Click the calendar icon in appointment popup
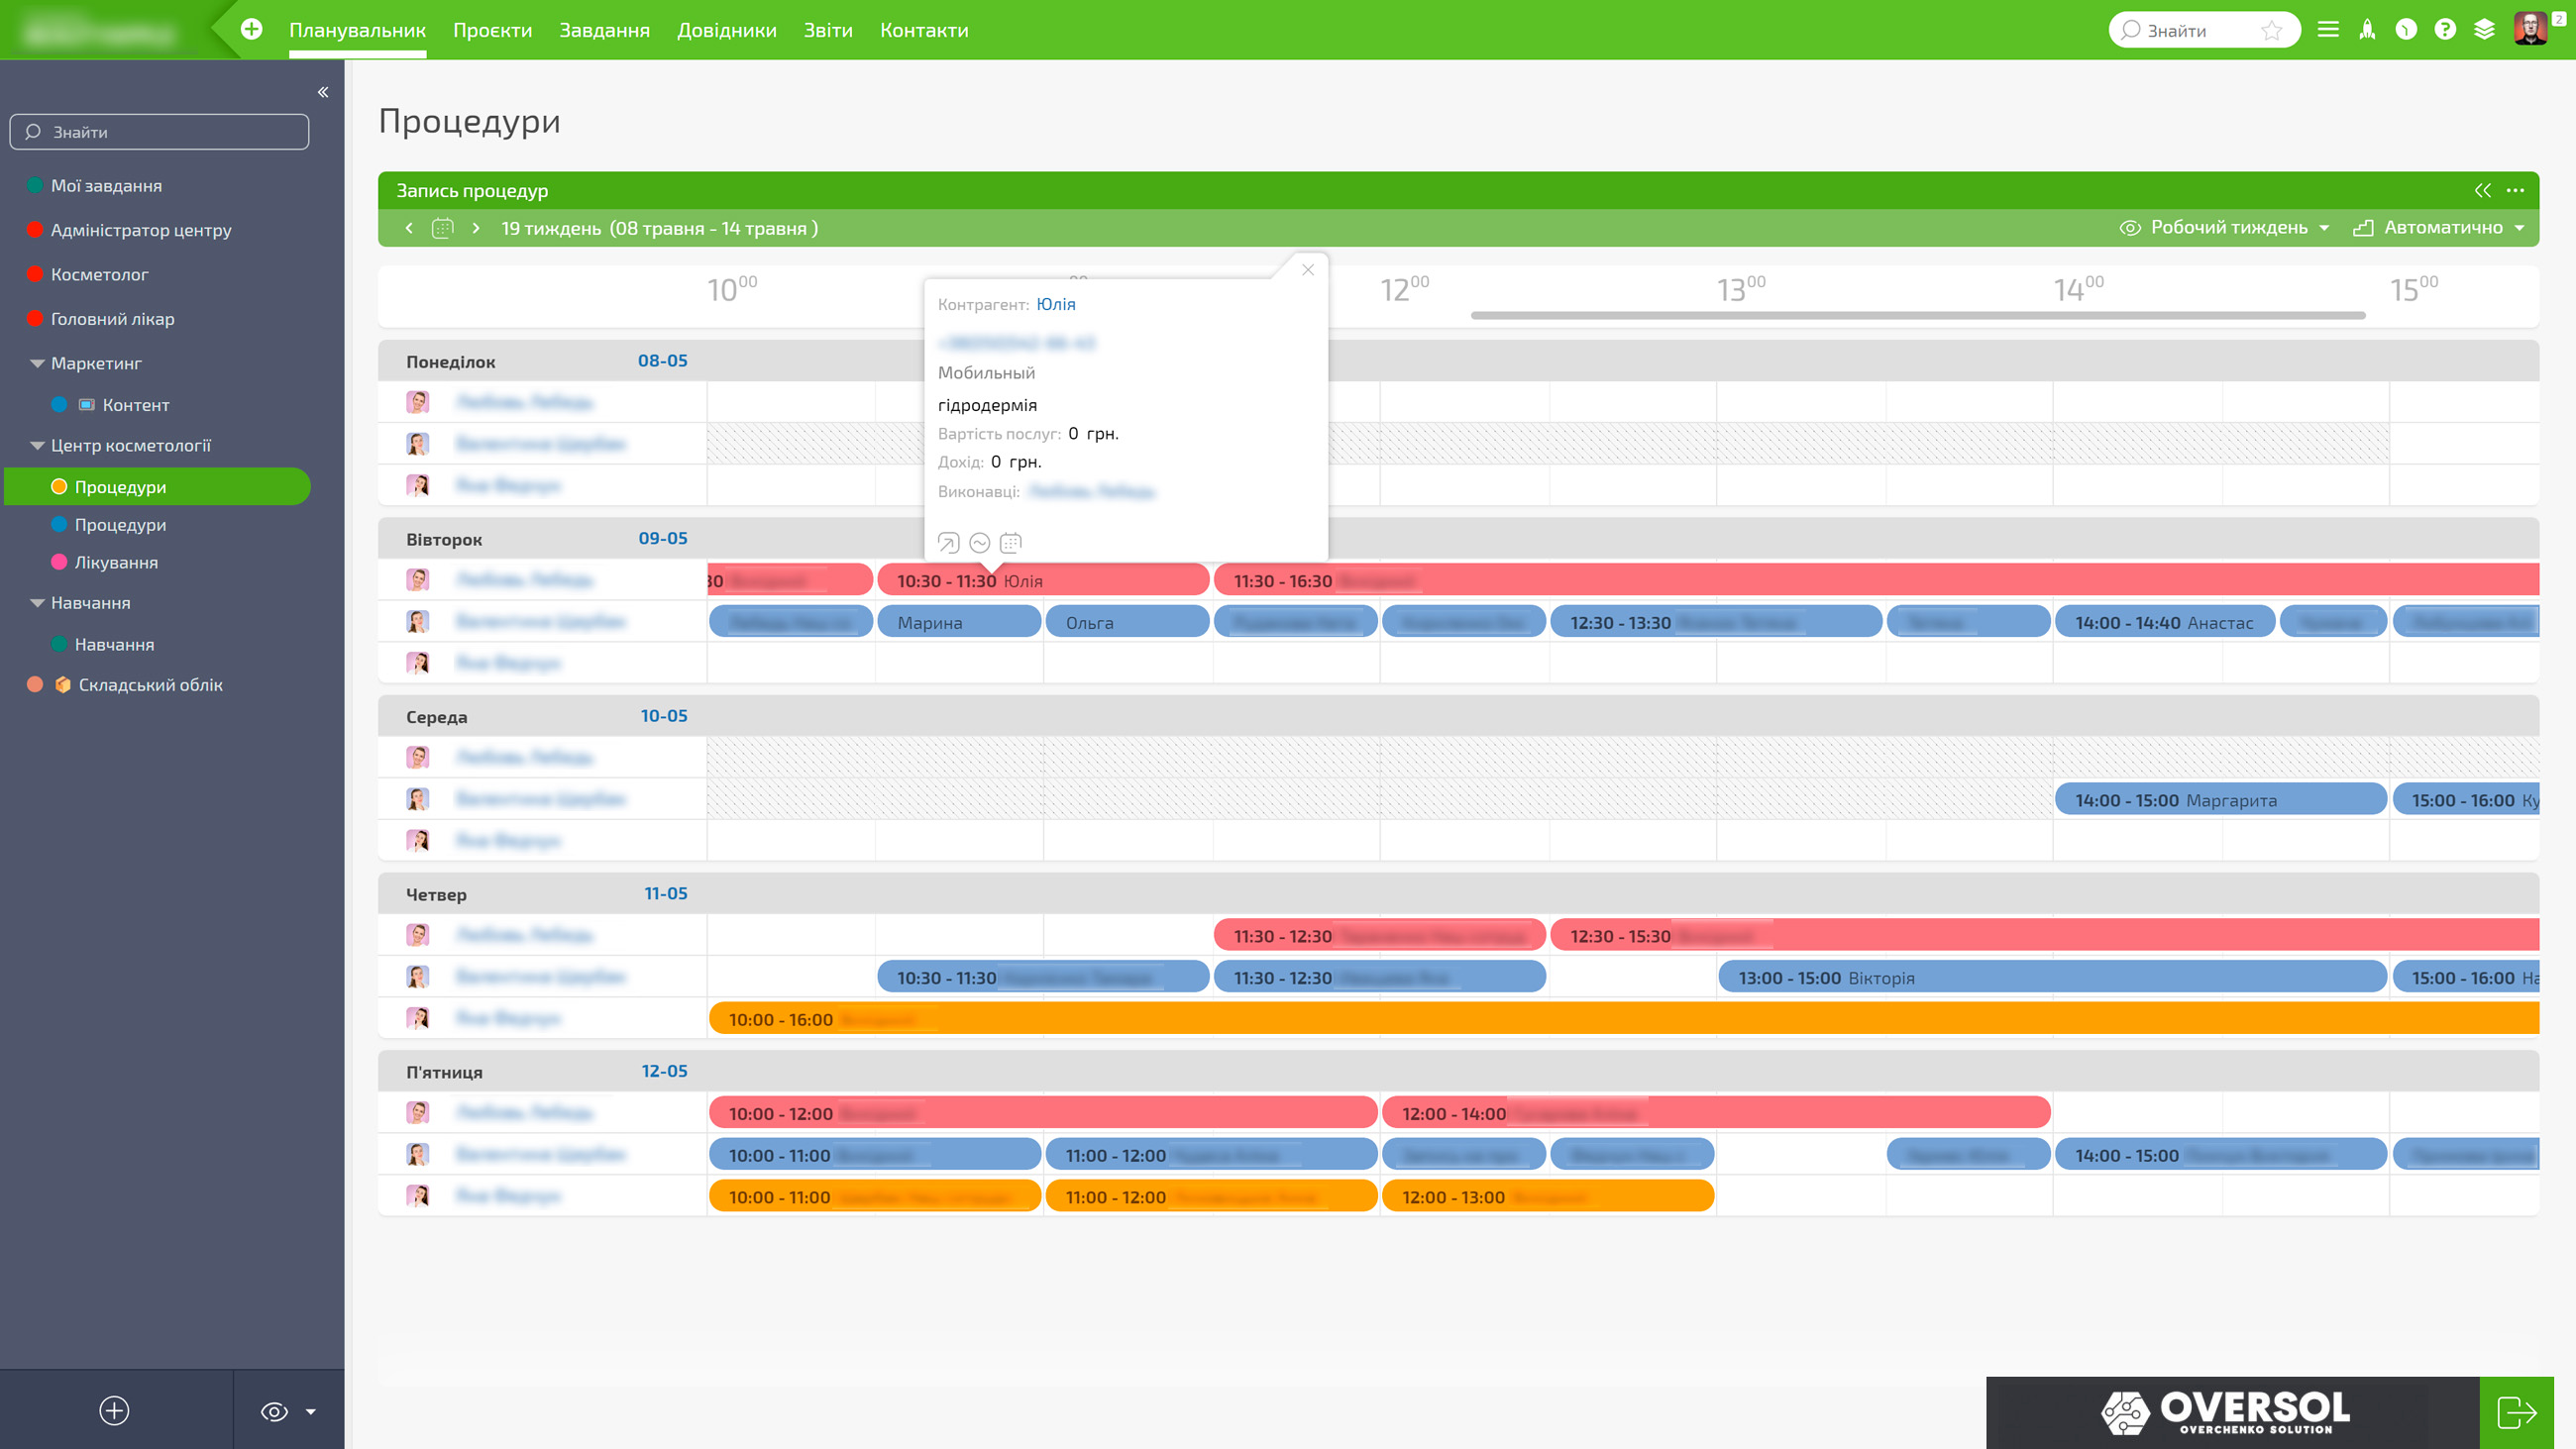The width and height of the screenshot is (2576, 1449). point(1011,543)
